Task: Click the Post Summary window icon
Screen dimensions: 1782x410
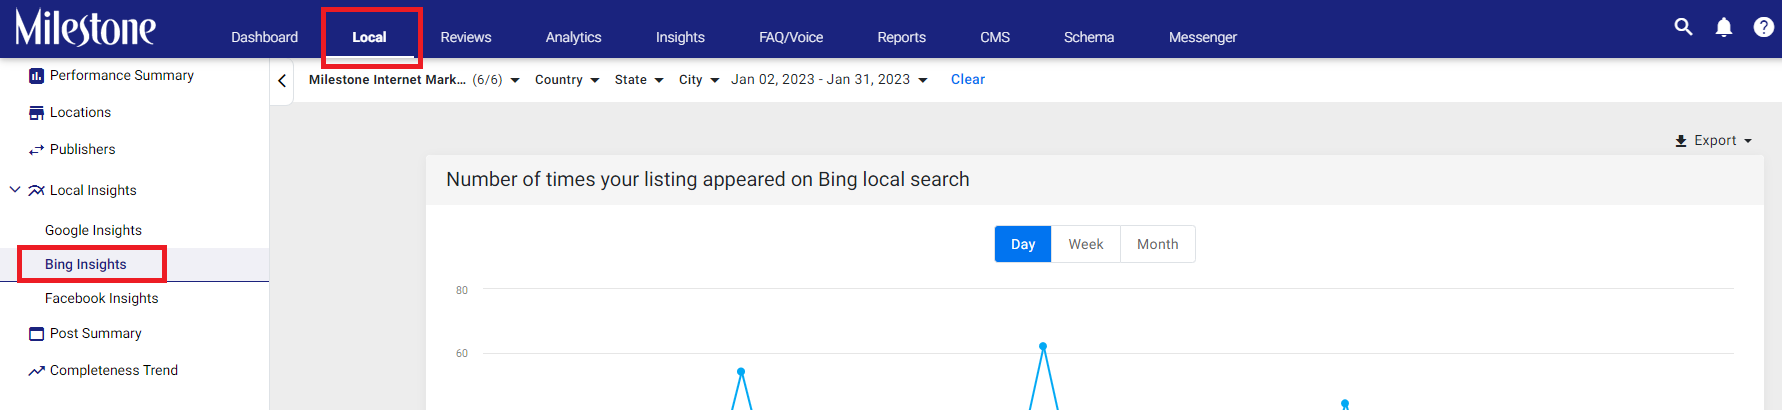Action: pyautogui.click(x=37, y=334)
